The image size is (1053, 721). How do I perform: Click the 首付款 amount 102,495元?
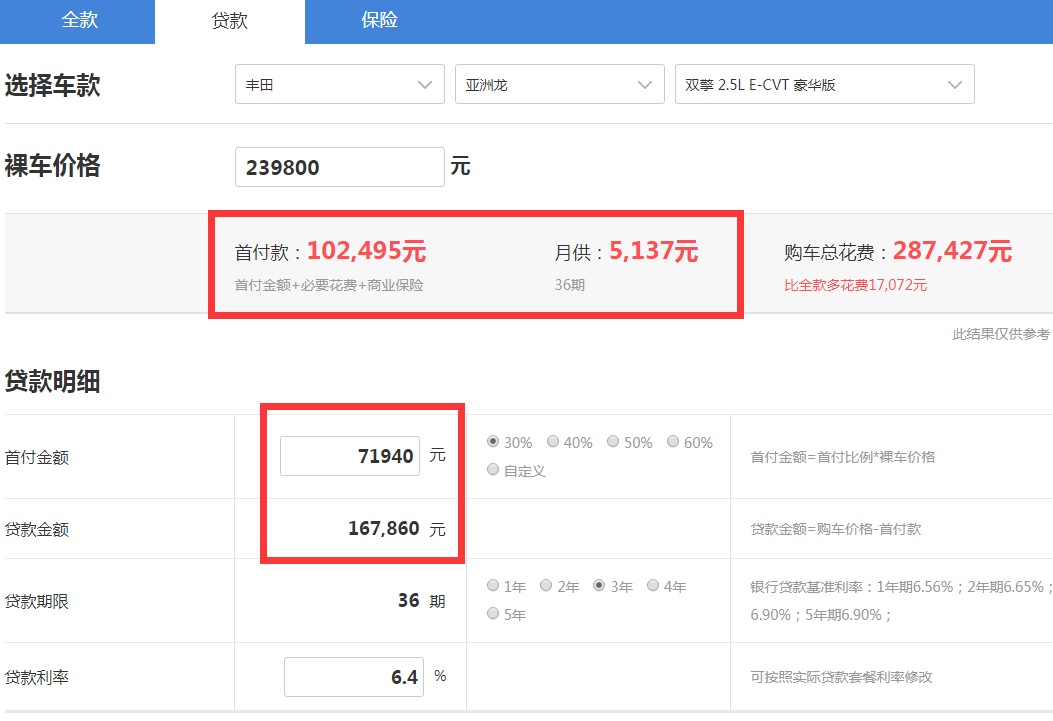coord(366,251)
